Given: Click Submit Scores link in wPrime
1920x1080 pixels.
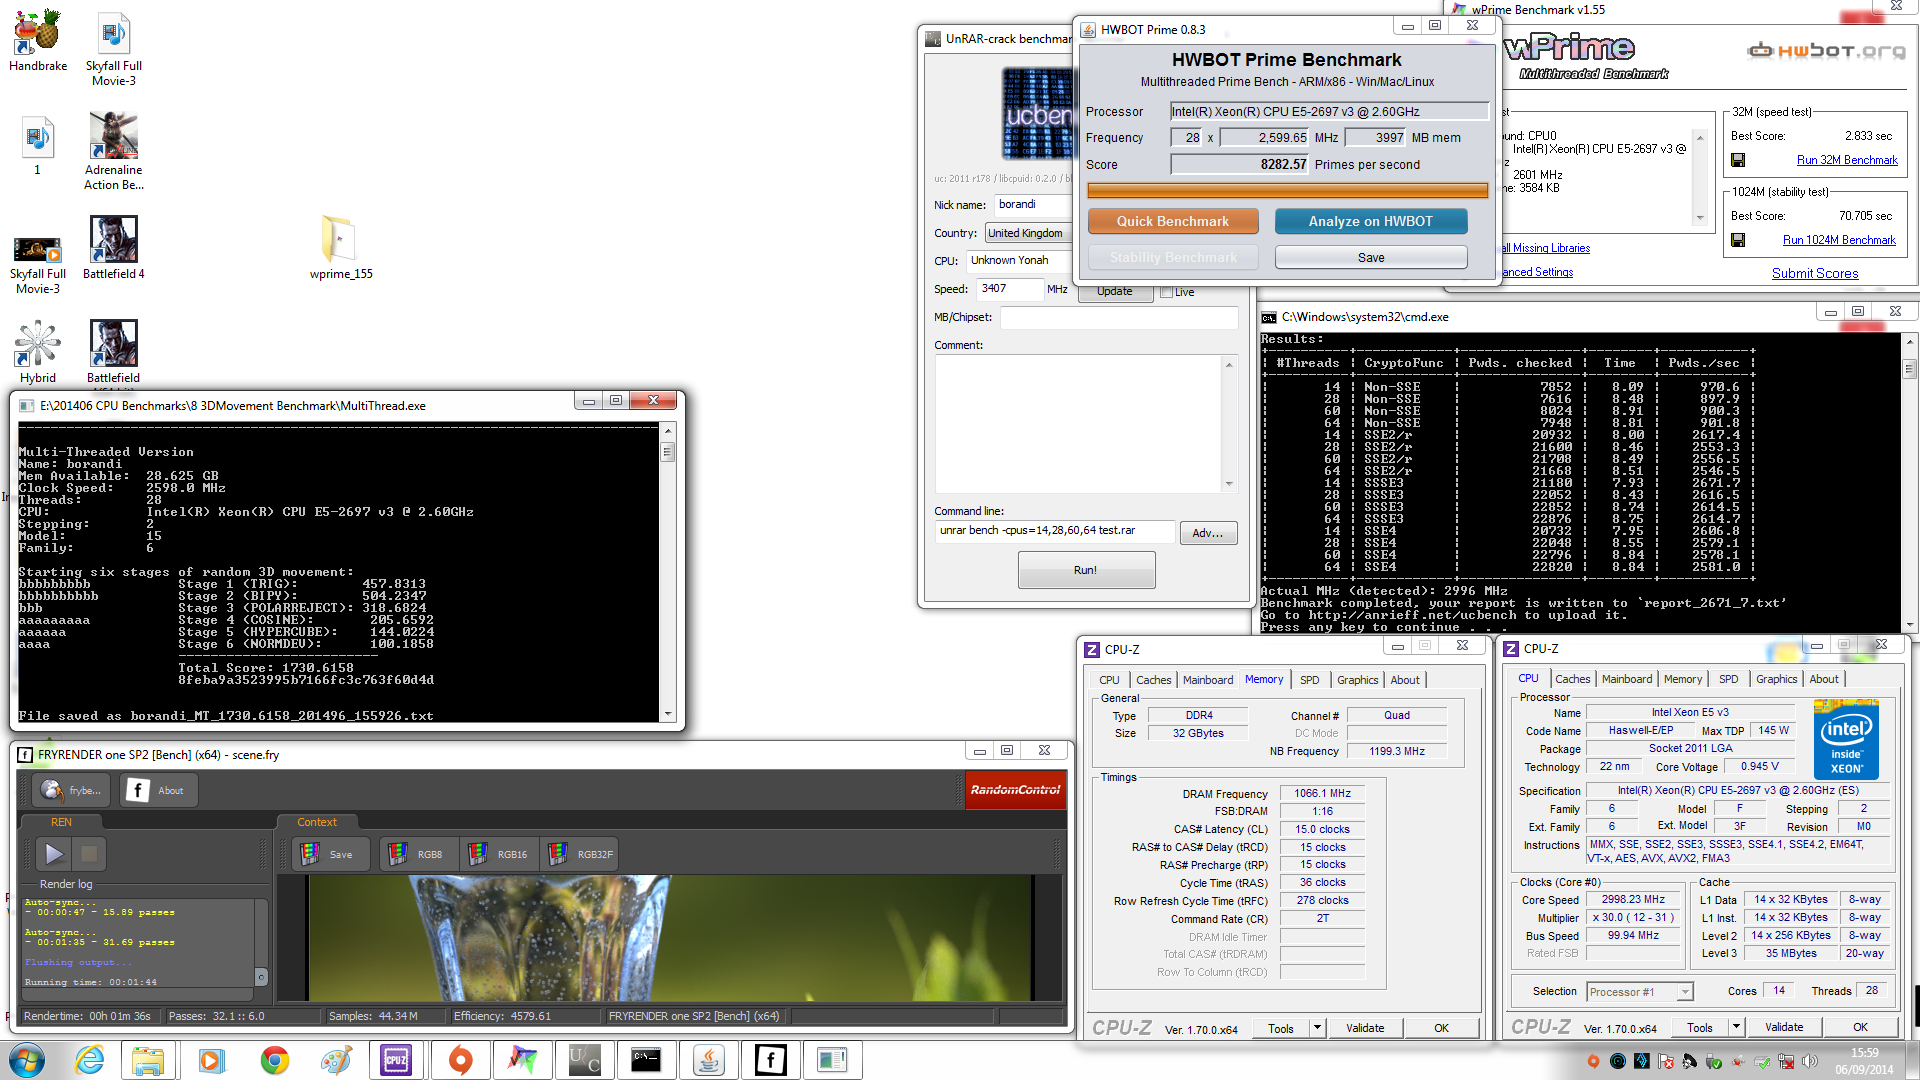Looking at the screenshot, I should point(1815,273).
